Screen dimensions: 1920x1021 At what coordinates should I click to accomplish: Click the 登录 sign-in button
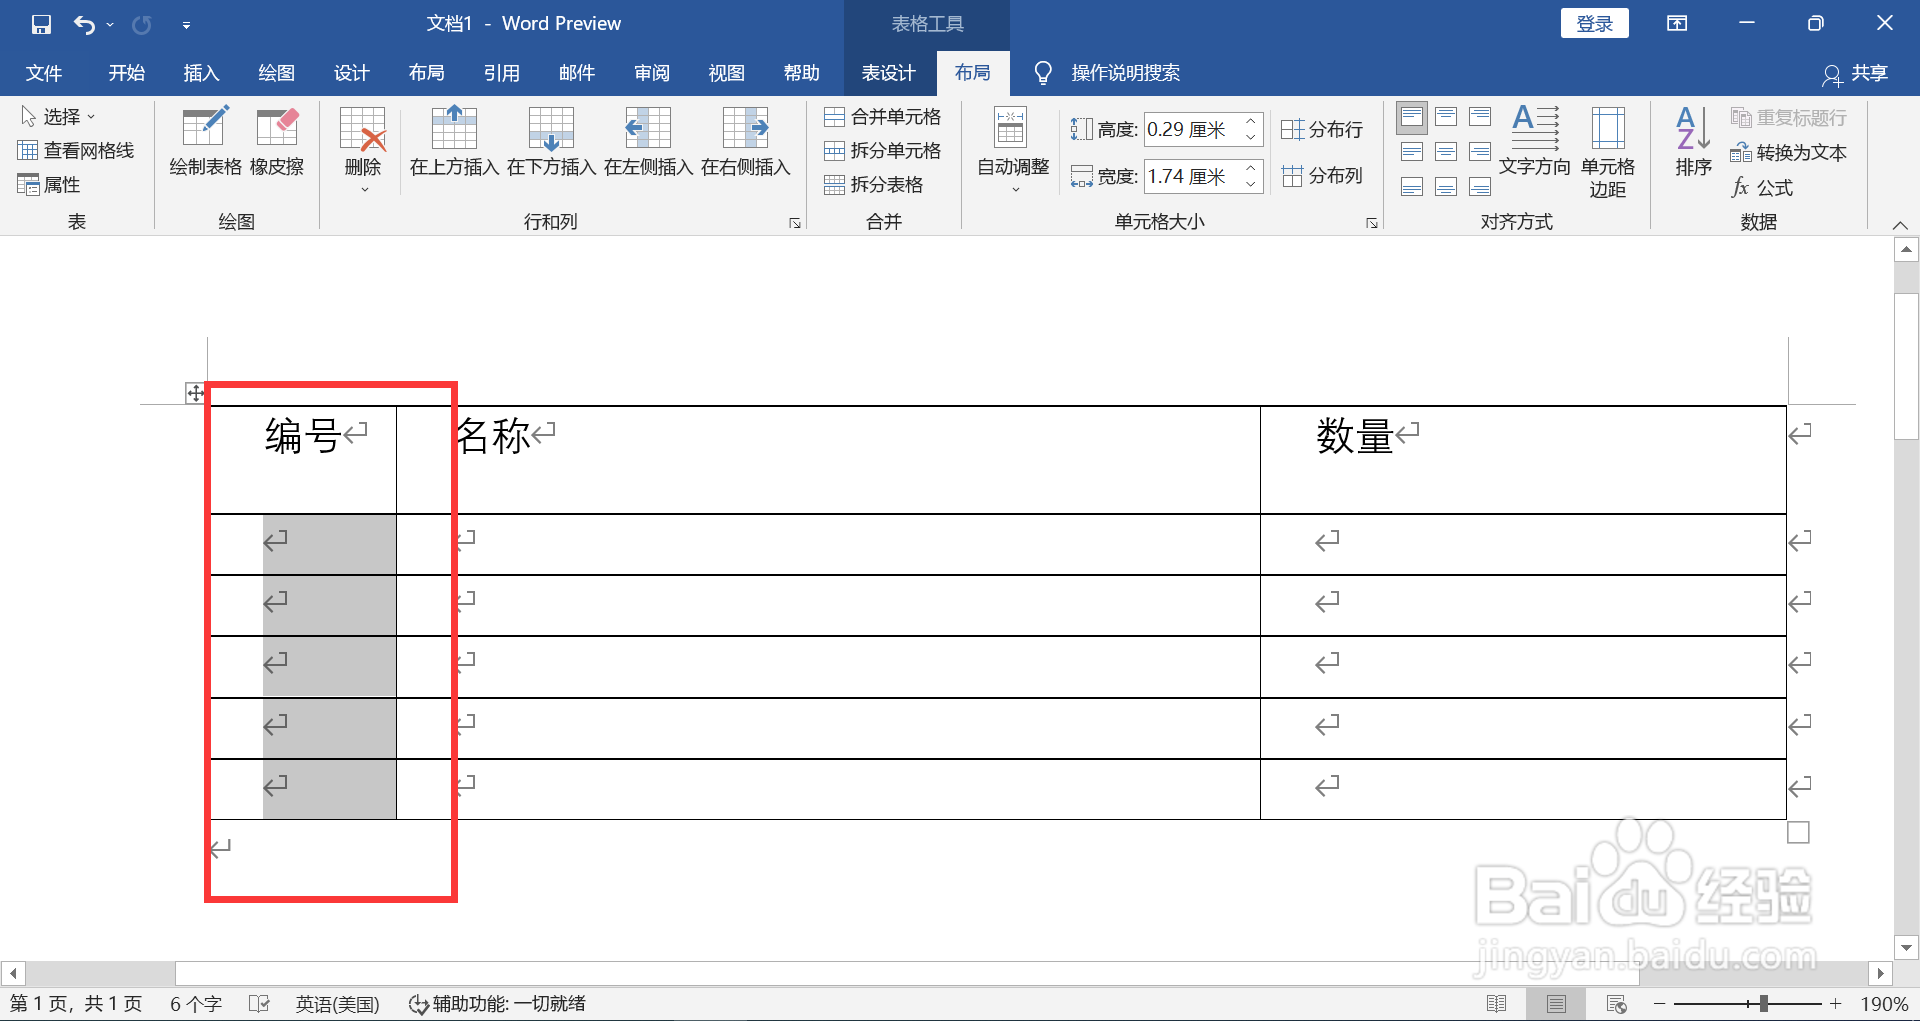tap(1594, 22)
